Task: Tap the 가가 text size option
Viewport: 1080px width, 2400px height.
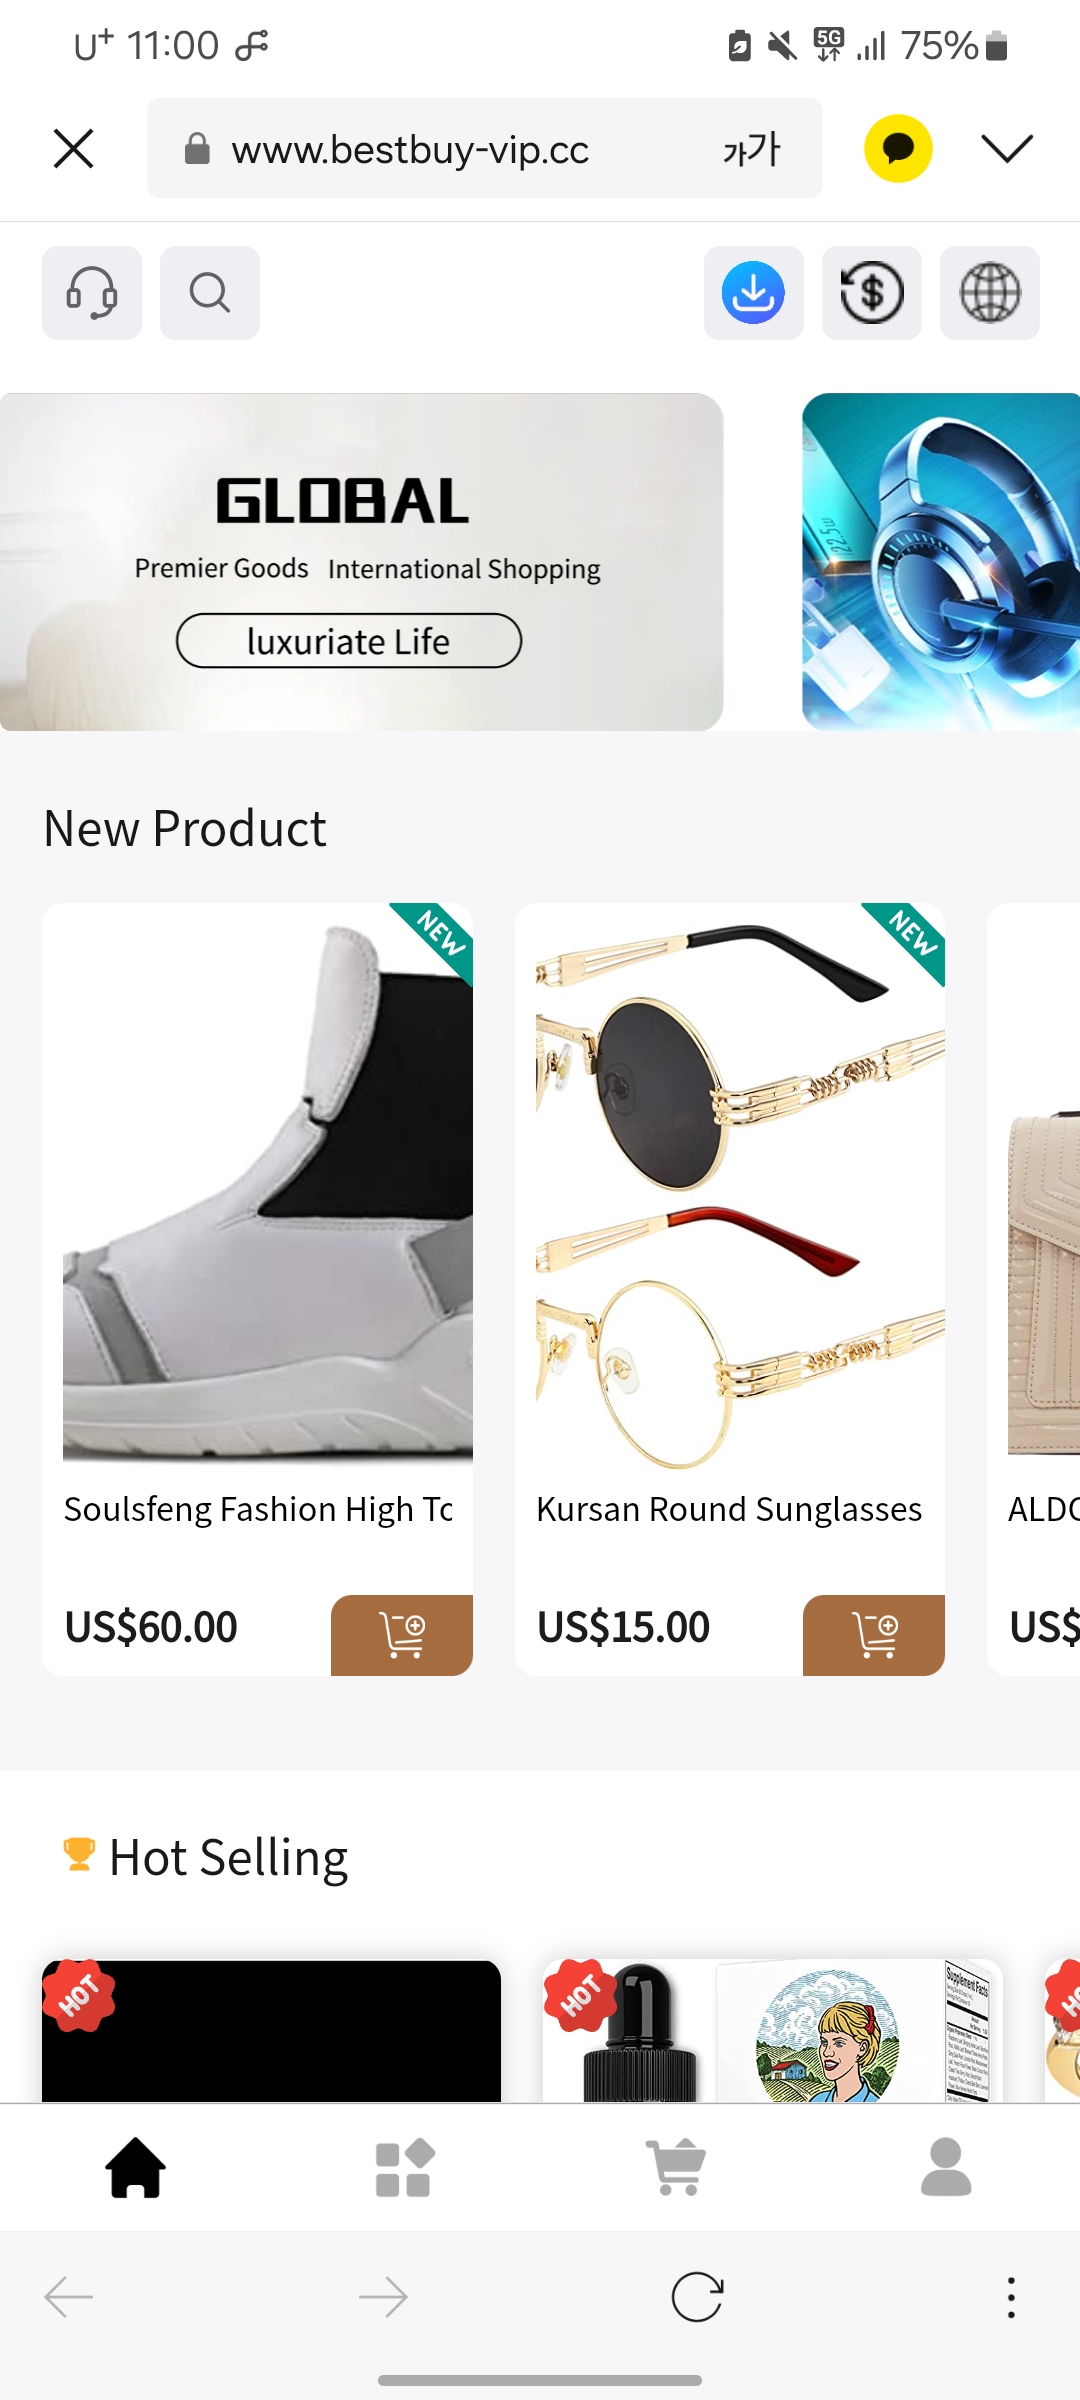Action: tap(751, 149)
